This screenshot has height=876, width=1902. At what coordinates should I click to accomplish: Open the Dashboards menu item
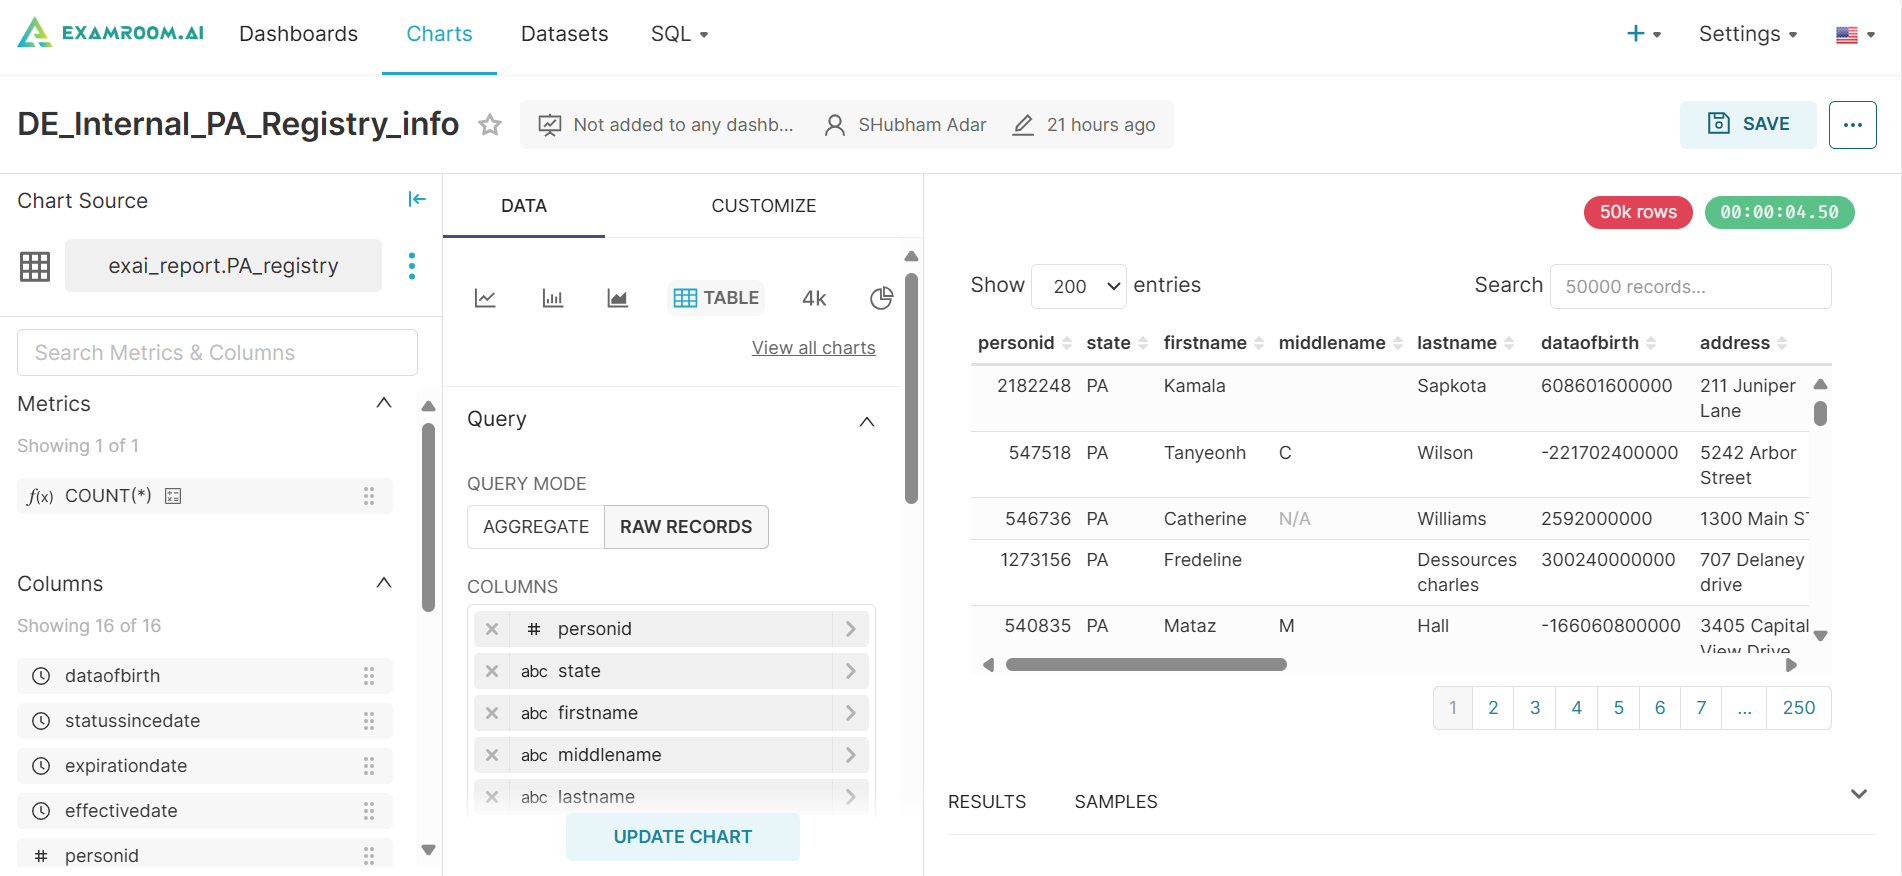(298, 34)
